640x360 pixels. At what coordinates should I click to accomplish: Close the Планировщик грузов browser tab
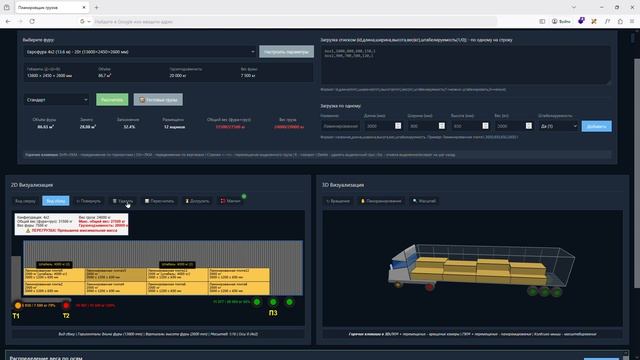coord(84,7)
